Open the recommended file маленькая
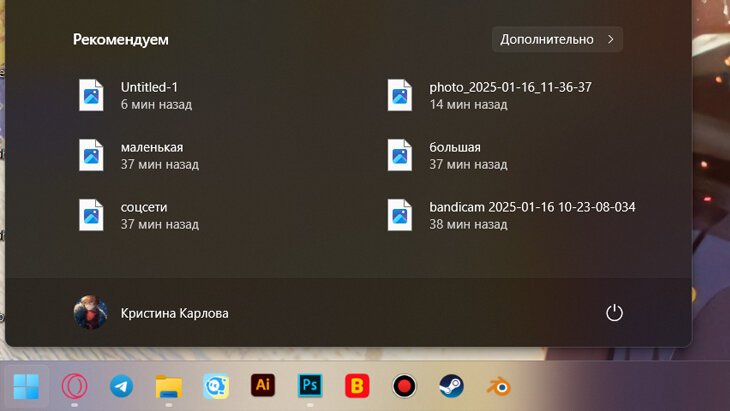The height and width of the screenshot is (411, 730). (x=150, y=155)
